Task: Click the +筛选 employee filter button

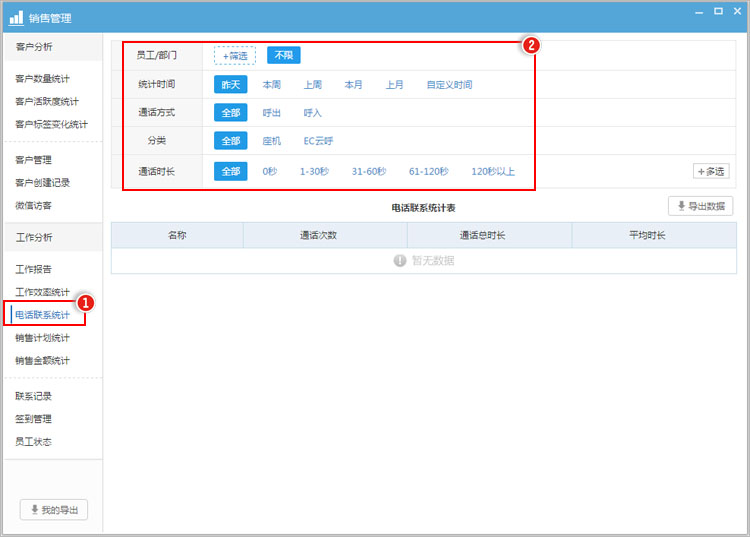Action: click(x=235, y=55)
